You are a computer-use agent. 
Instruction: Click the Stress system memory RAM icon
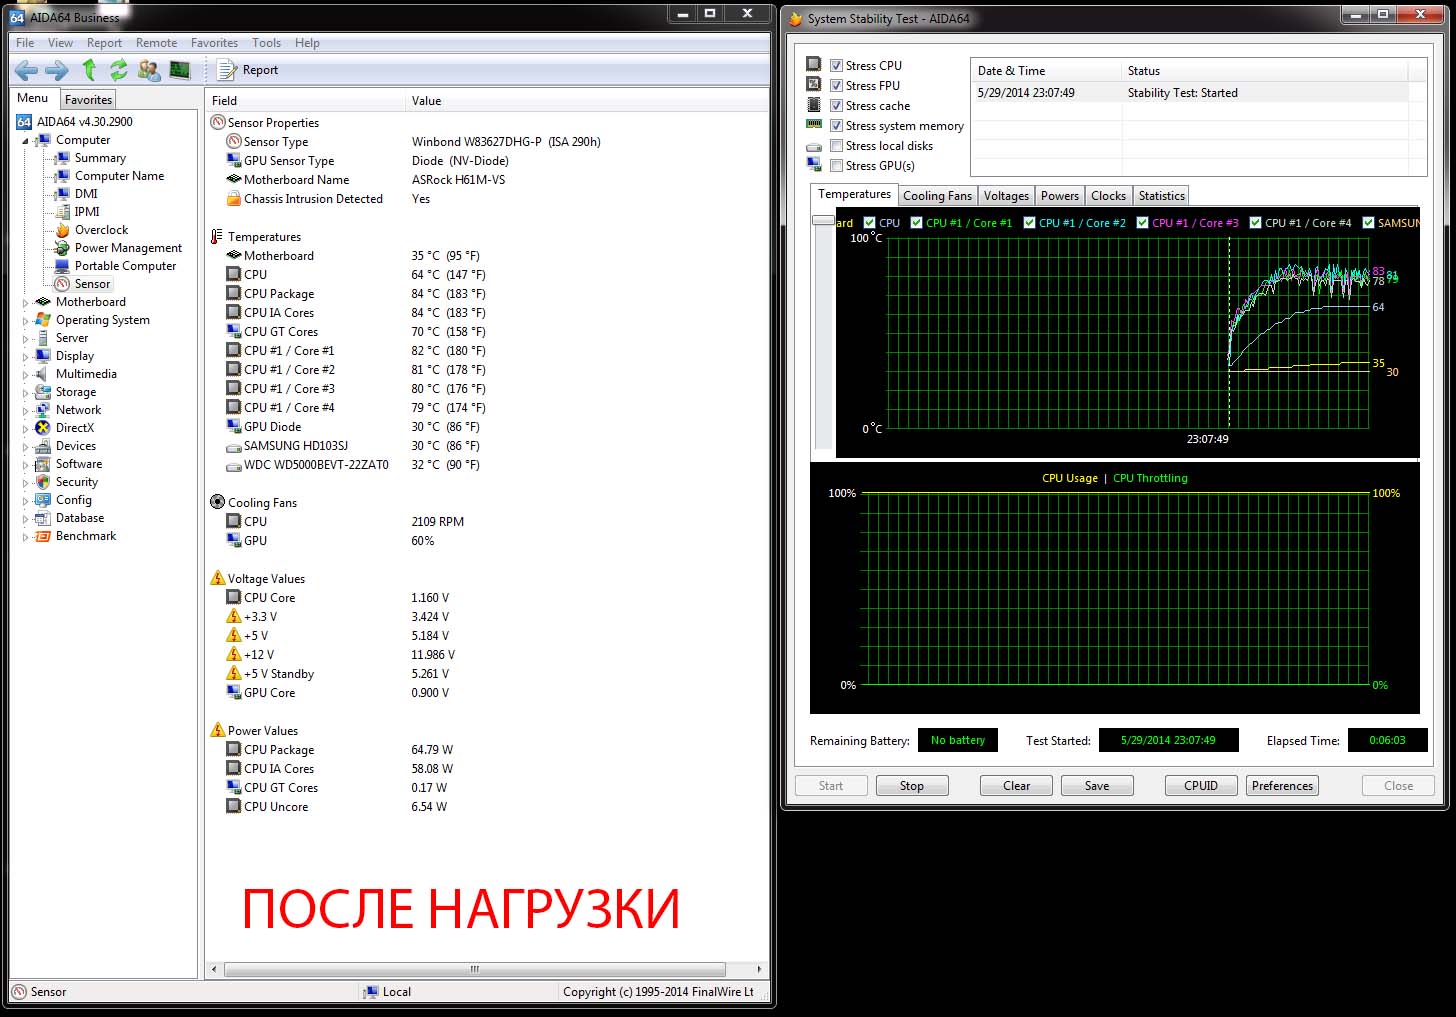point(814,125)
